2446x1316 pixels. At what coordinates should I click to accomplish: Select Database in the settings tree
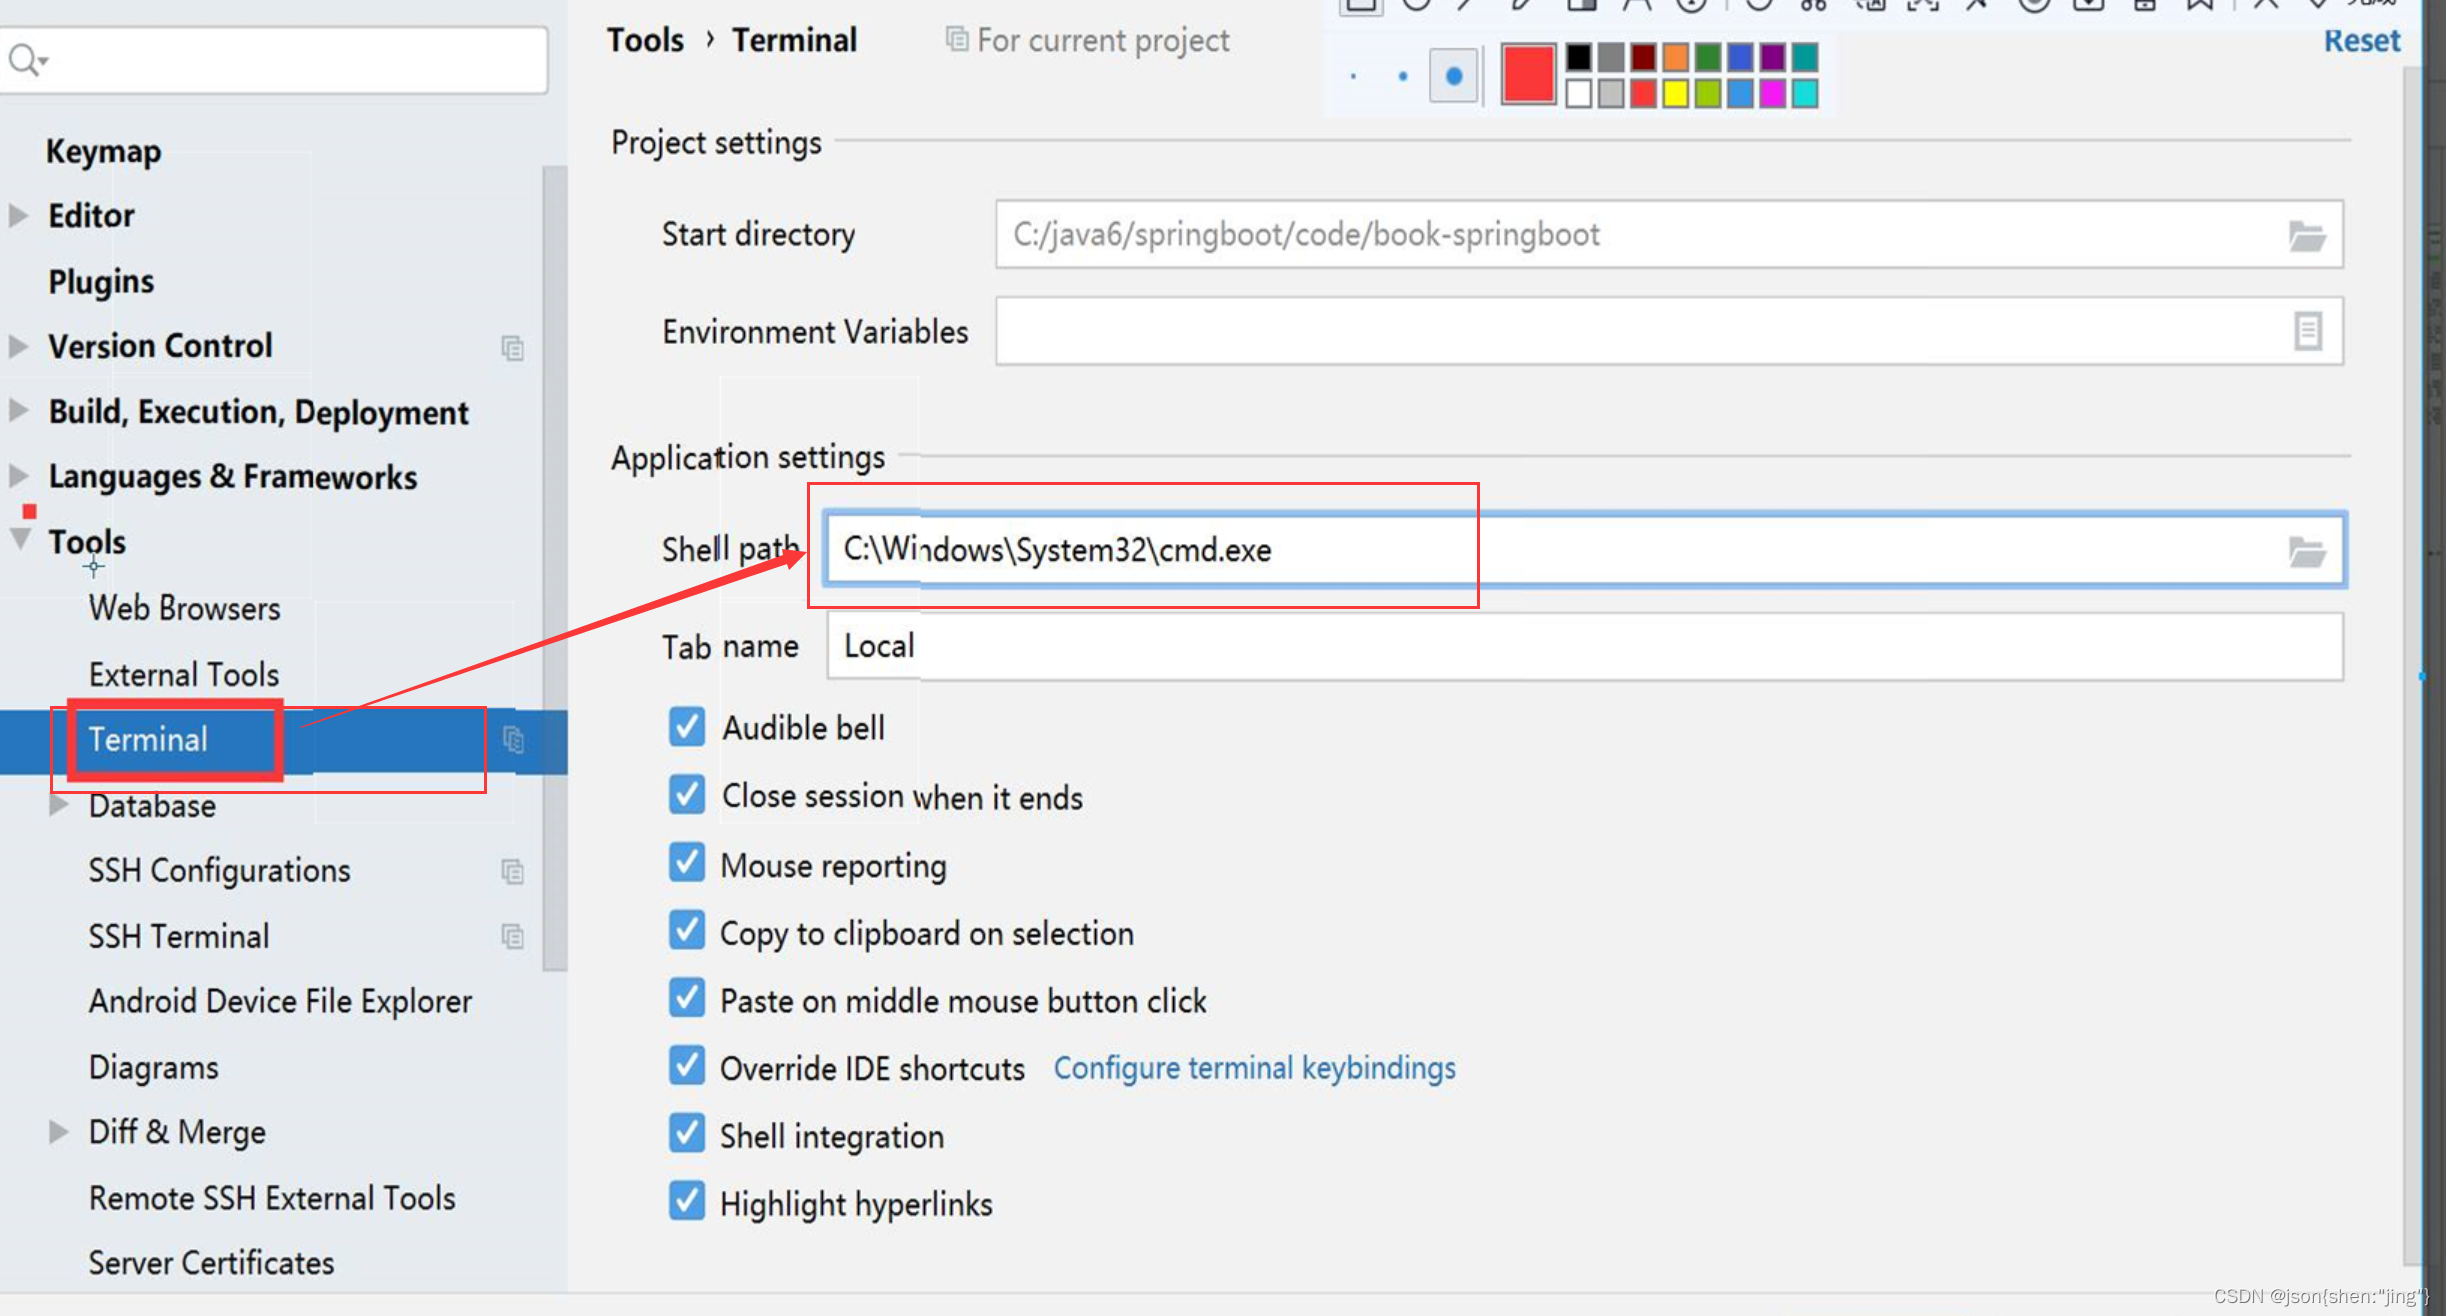tap(152, 806)
